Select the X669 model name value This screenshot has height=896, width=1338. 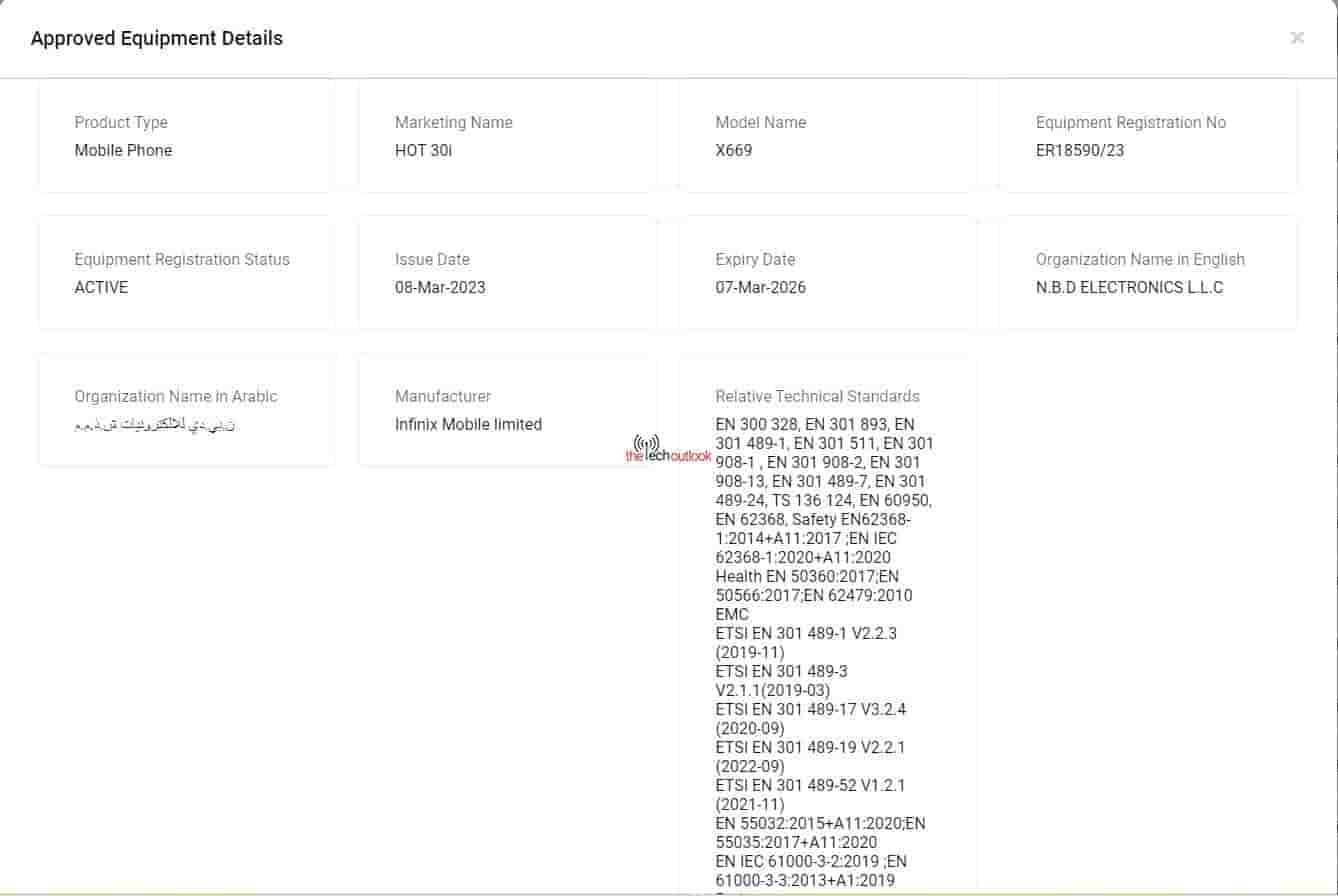pyautogui.click(x=733, y=150)
